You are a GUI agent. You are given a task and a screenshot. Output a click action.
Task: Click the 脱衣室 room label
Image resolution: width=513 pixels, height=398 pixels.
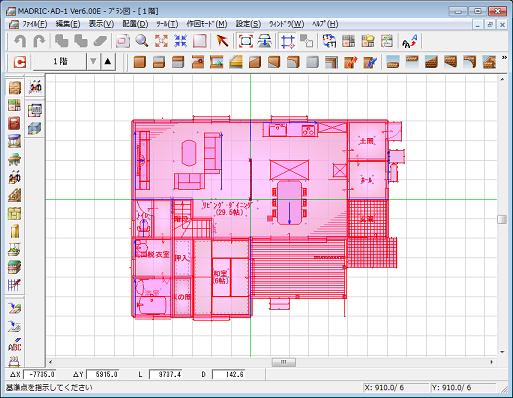tap(158, 255)
